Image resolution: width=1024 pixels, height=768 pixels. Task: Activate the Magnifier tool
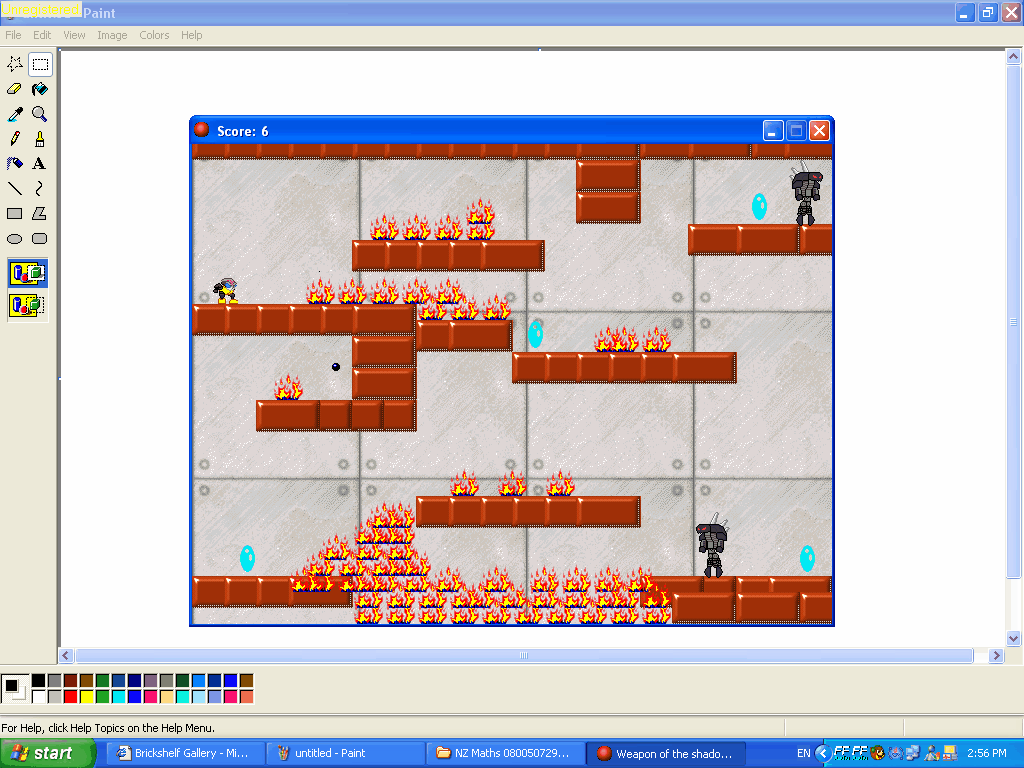coord(40,114)
